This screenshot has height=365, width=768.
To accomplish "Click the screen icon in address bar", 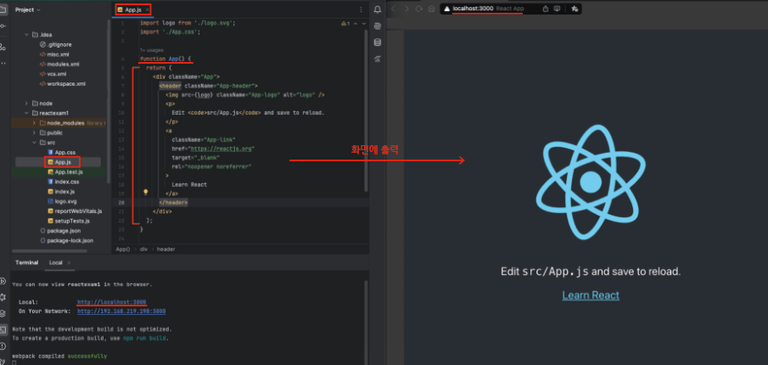I will click(x=557, y=9).
